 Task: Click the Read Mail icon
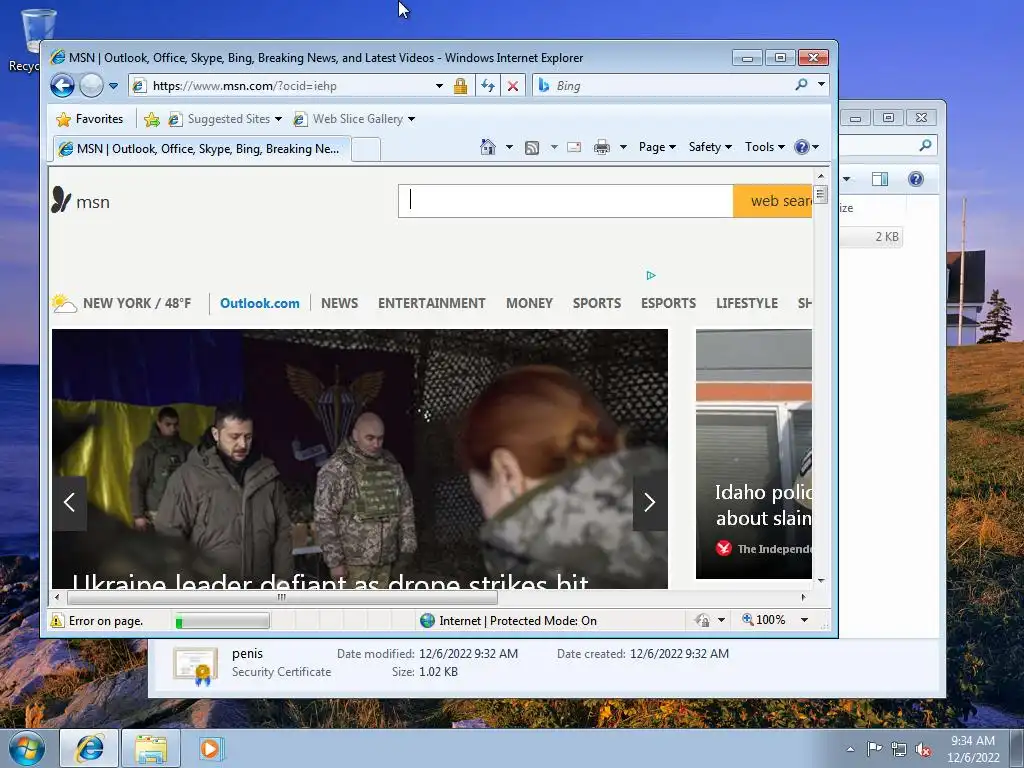pos(574,147)
